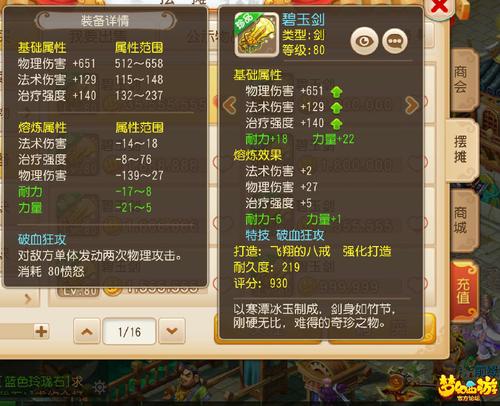Click green up arrow beside 治疗强度

pyautogui.click(x=336, y=124)
